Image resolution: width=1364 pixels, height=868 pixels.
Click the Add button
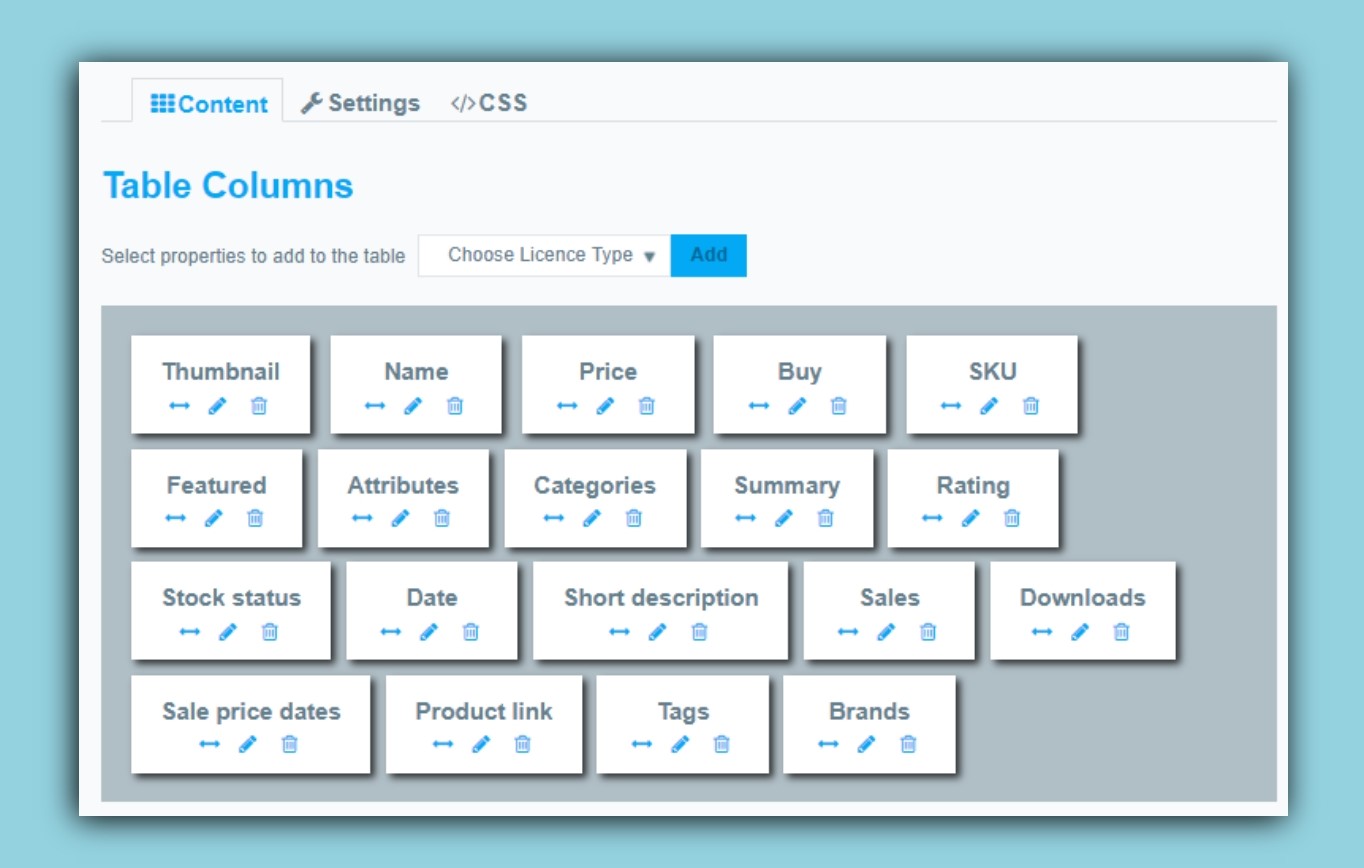[x=708, y=255]
